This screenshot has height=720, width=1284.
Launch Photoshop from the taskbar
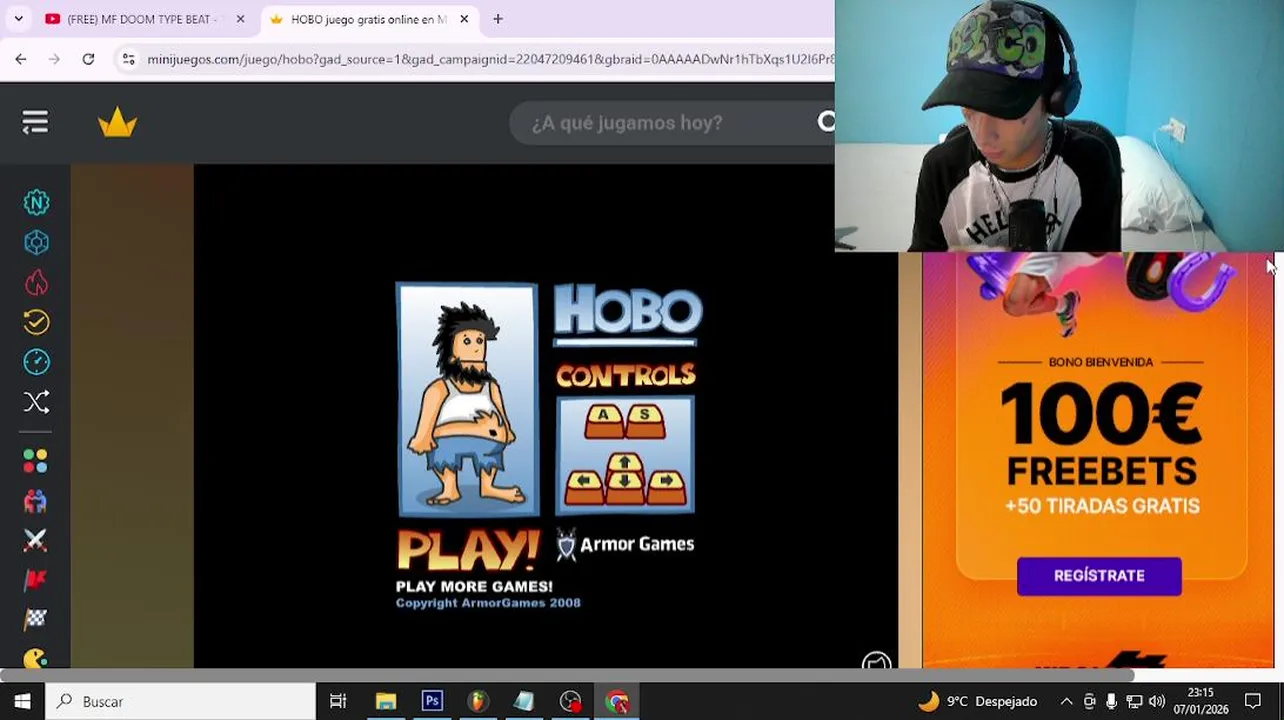(x=432, y=701)
